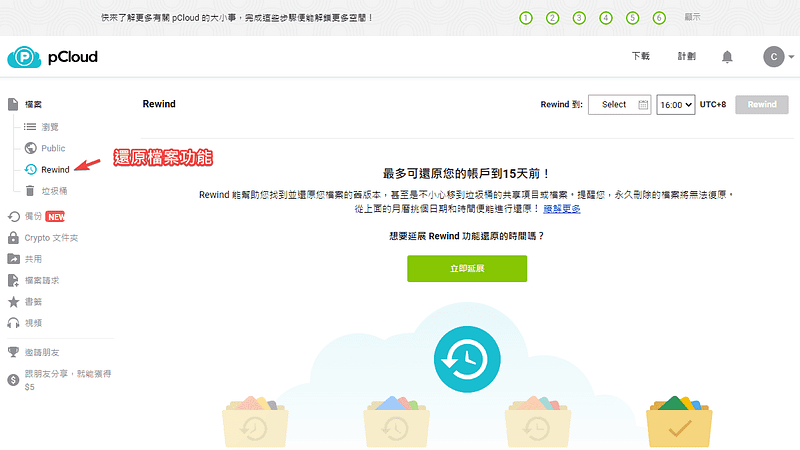This screenshot has height=450, width=800.
Task: Click the NEW badge beside 備份
Action: [x=56, y=216]
